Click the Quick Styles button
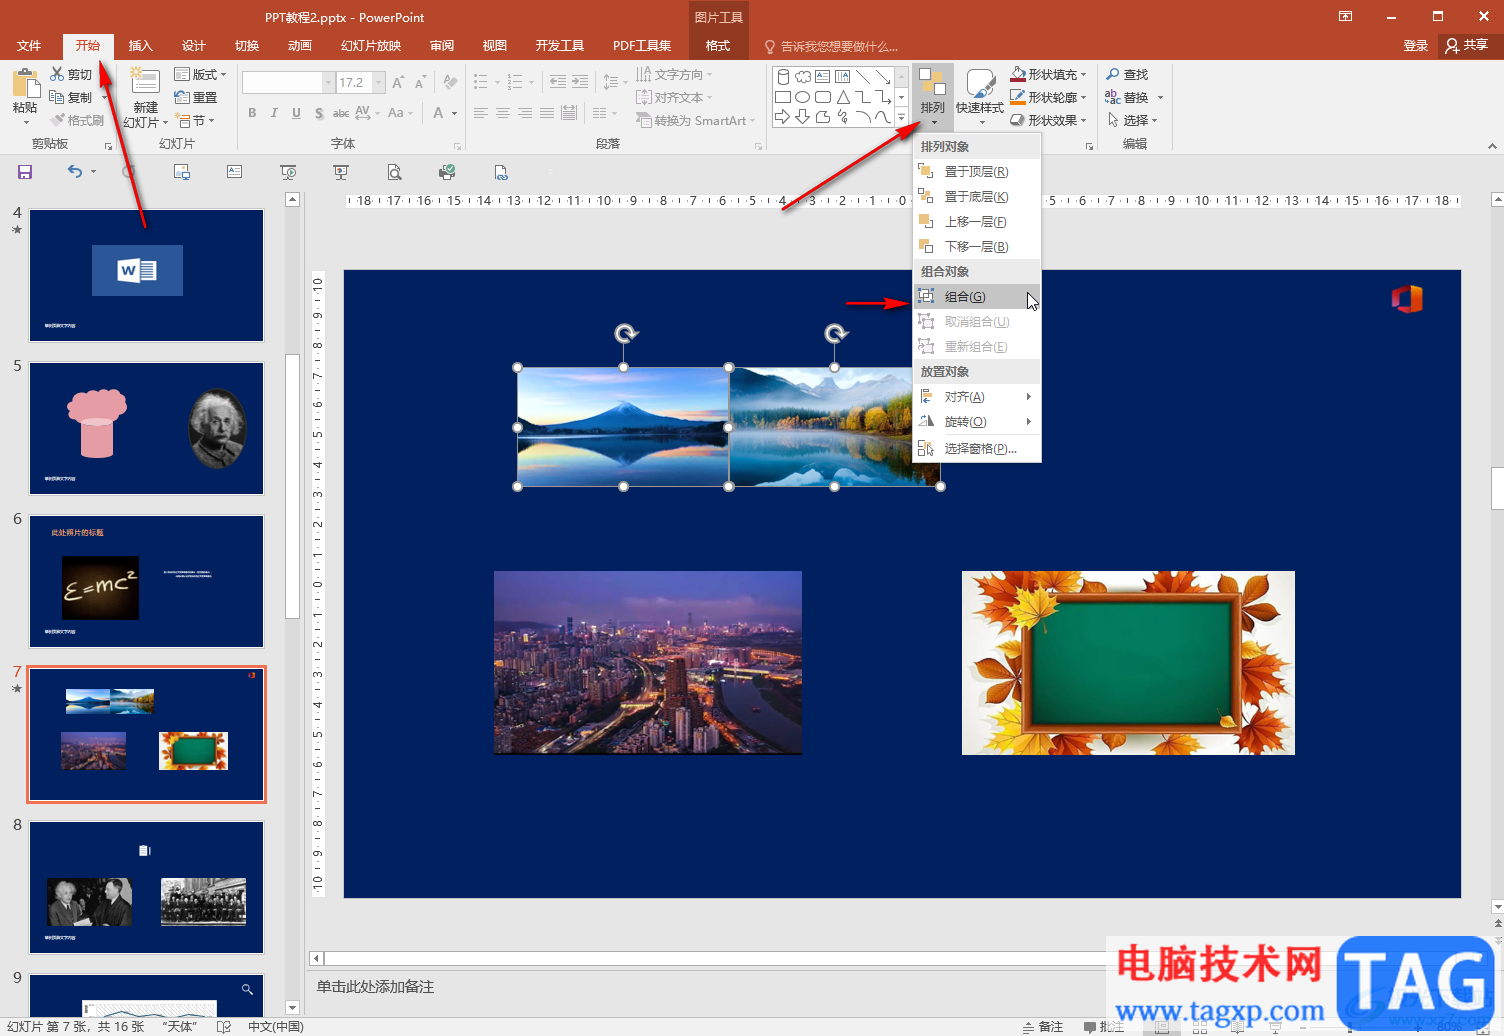 pos(980,96)
